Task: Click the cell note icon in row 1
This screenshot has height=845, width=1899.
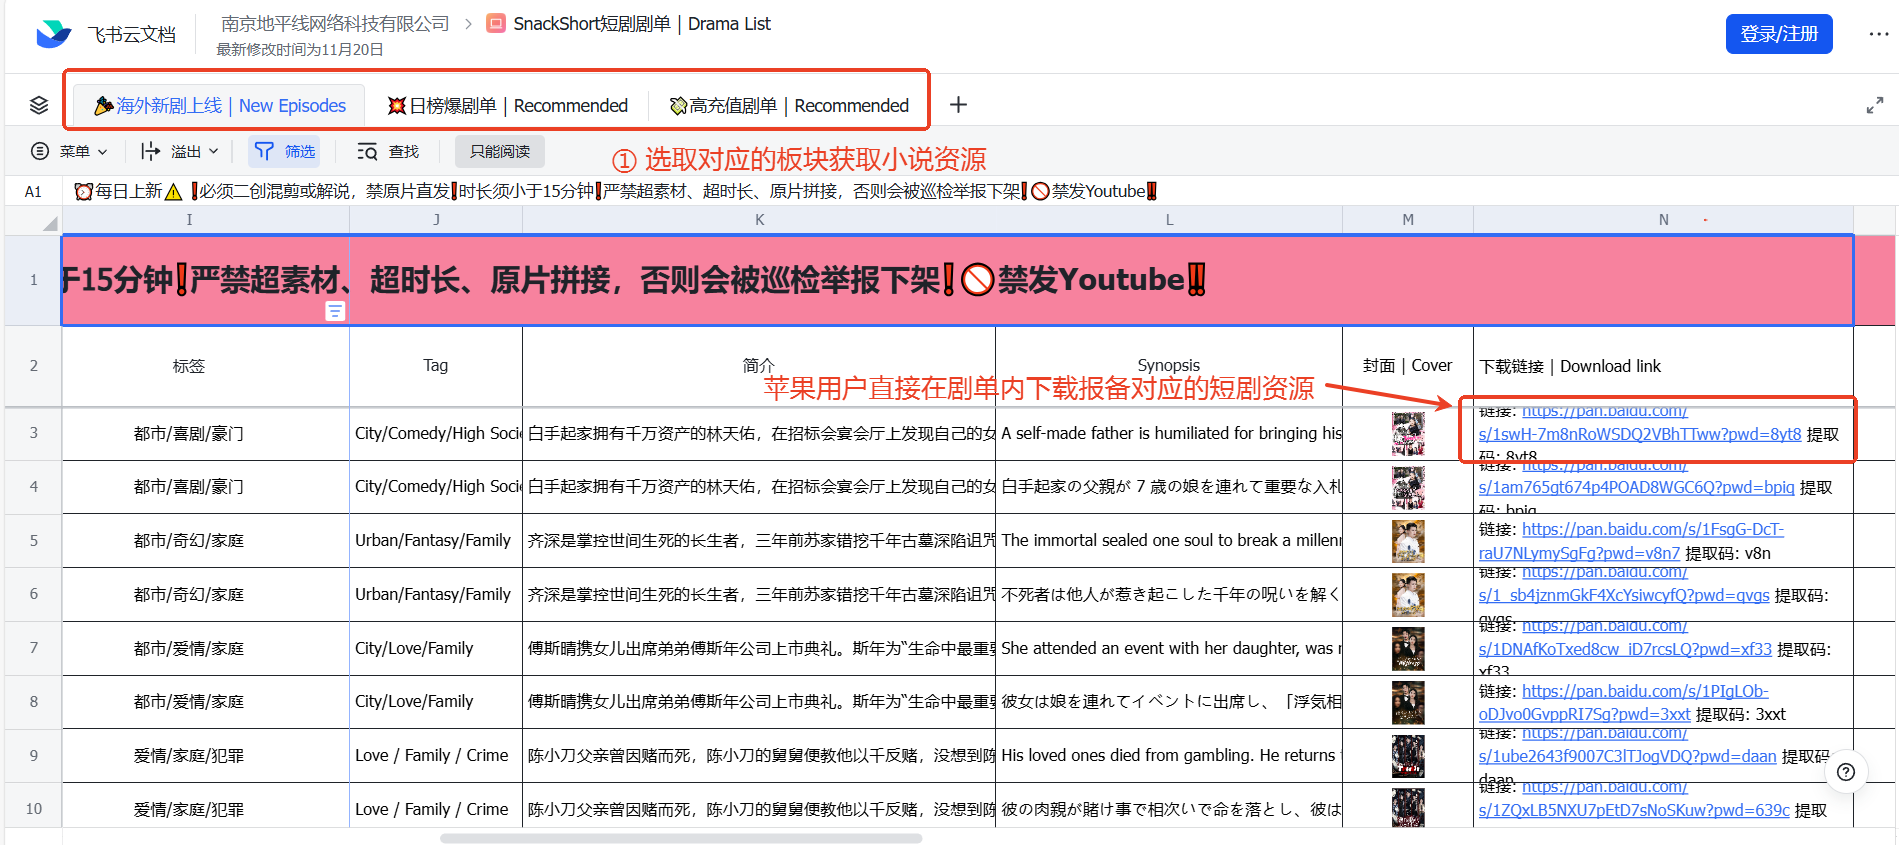Action: tap(335, 311)
